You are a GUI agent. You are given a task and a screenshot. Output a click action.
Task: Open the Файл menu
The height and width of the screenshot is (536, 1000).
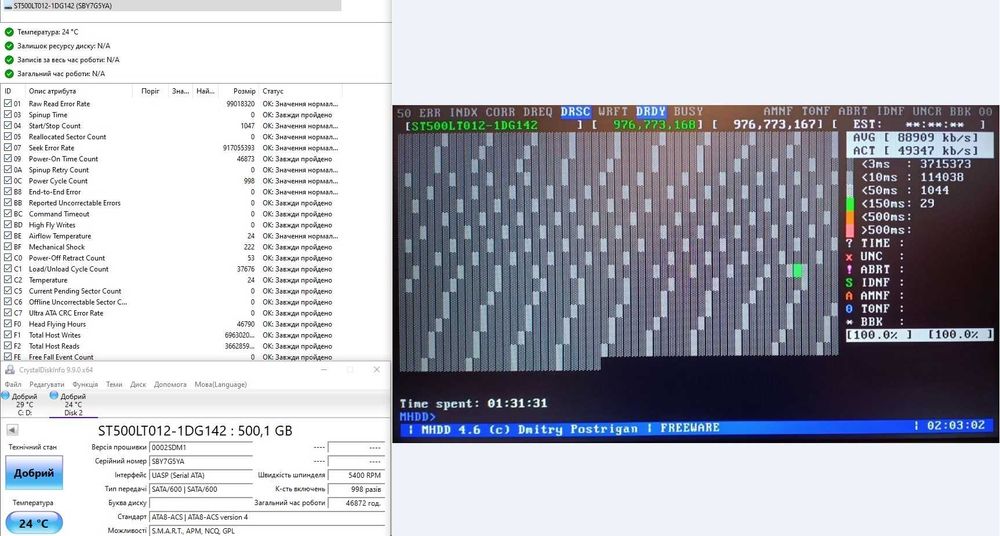coord(13,385)
